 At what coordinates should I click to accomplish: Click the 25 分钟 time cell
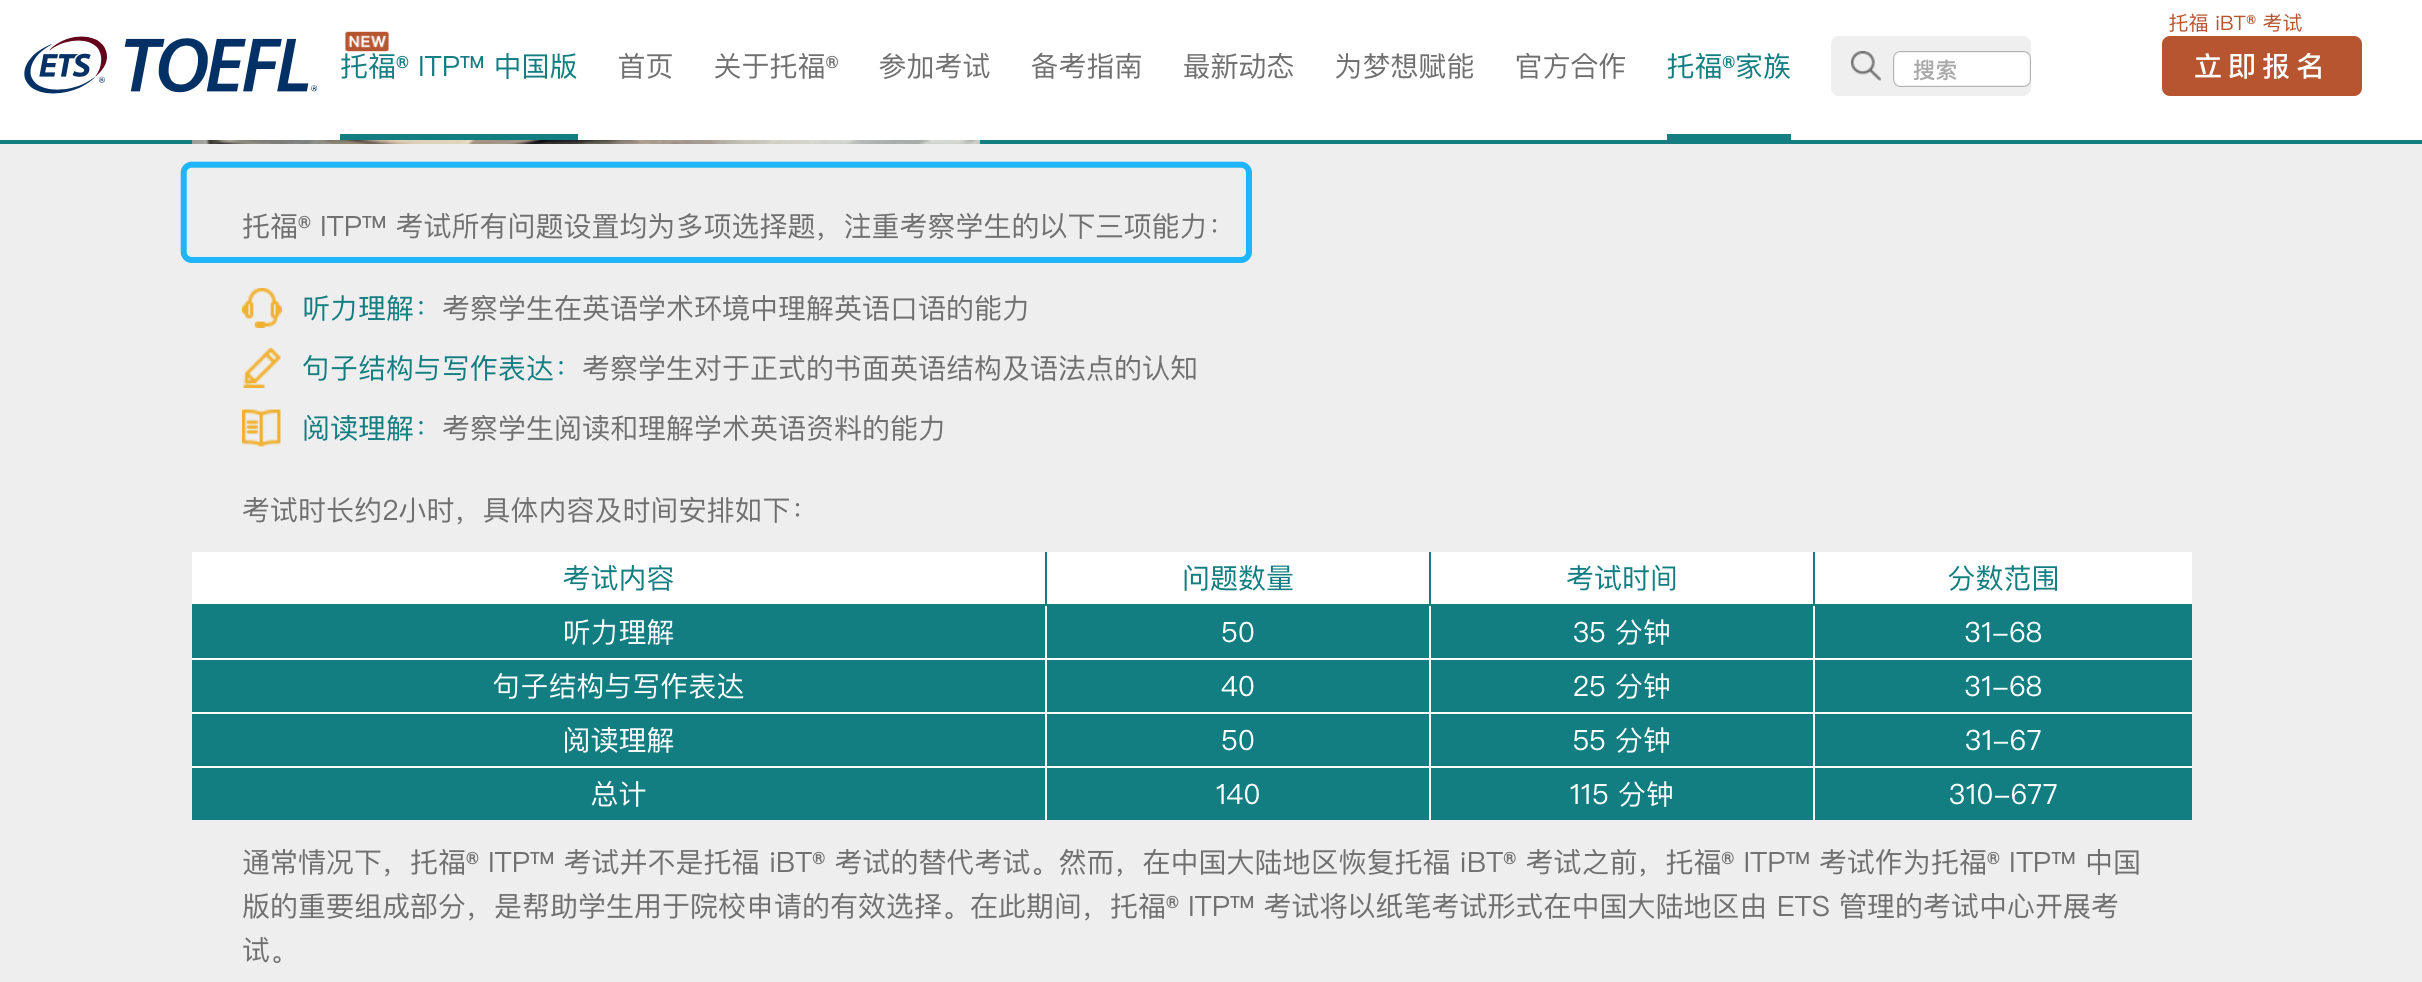[1621, 686]
